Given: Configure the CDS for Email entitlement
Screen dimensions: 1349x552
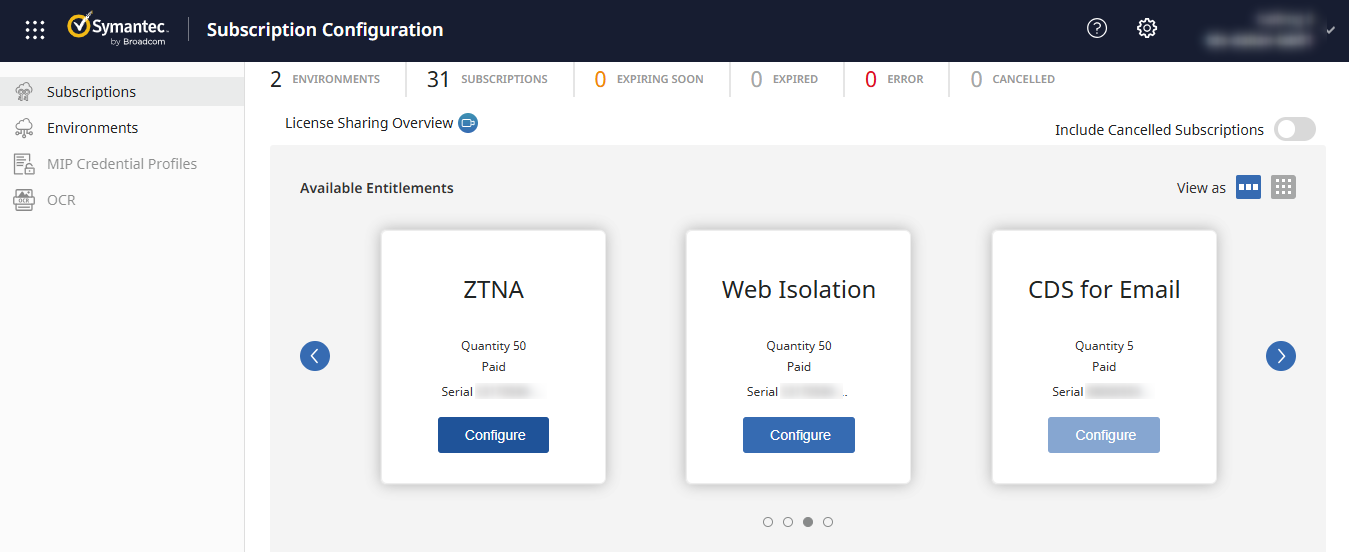Looking at the screenshot, I should coord(1104,435).
